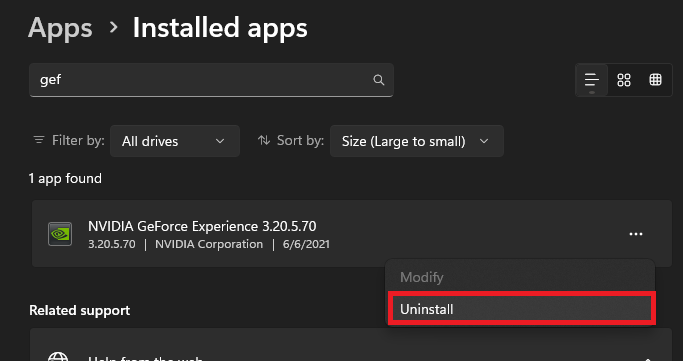Click the chevron arrow in the All drives box
This screenshot has width=683, height=361.
point(220,141)
